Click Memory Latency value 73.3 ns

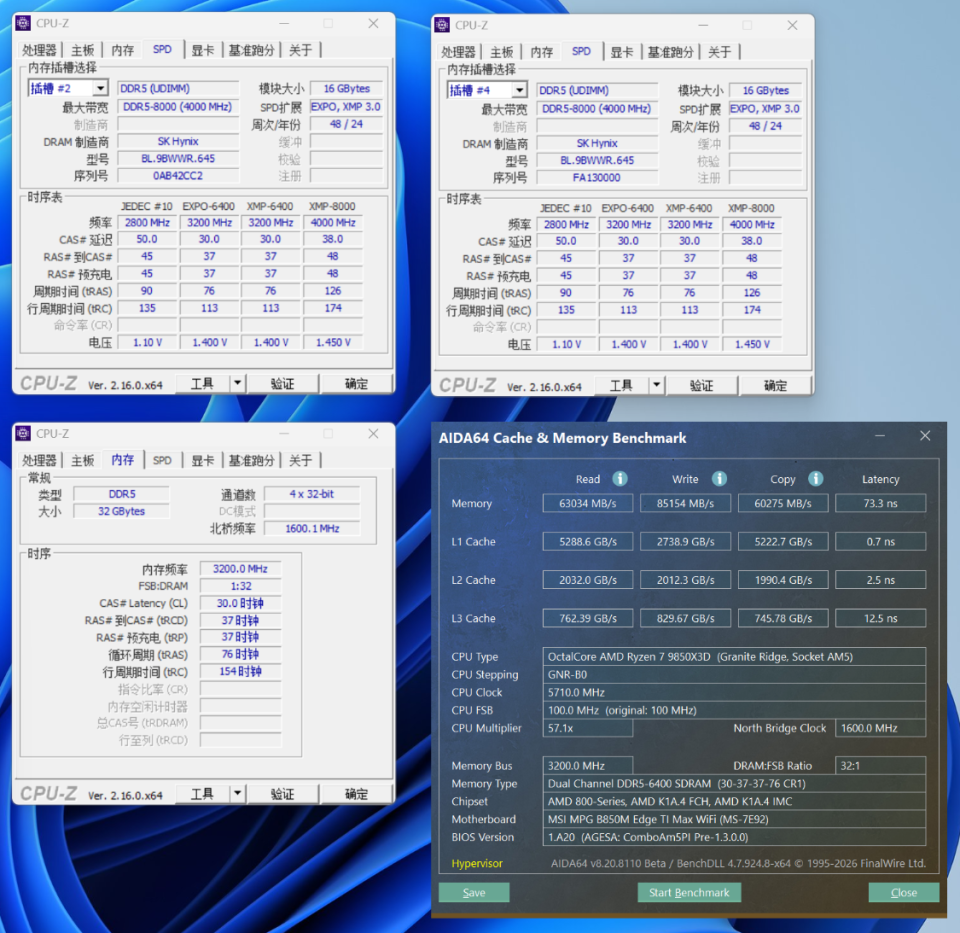click(880, 503)
